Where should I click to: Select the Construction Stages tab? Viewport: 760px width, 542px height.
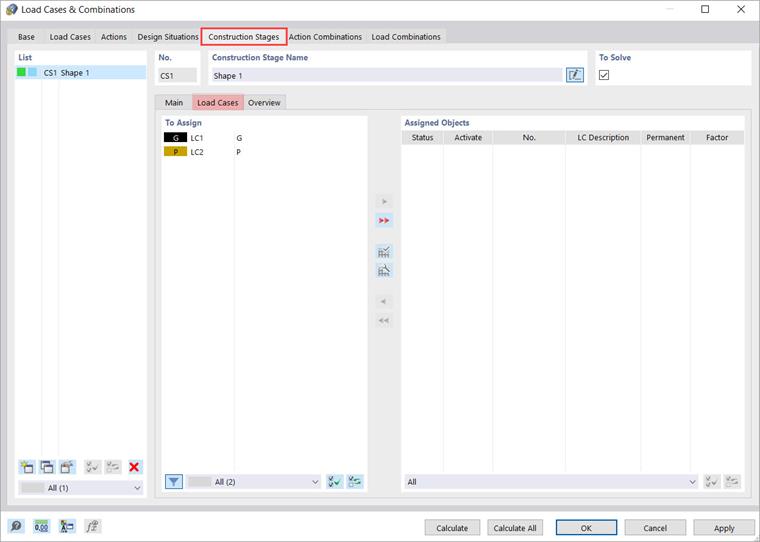[x=244, y=37]
